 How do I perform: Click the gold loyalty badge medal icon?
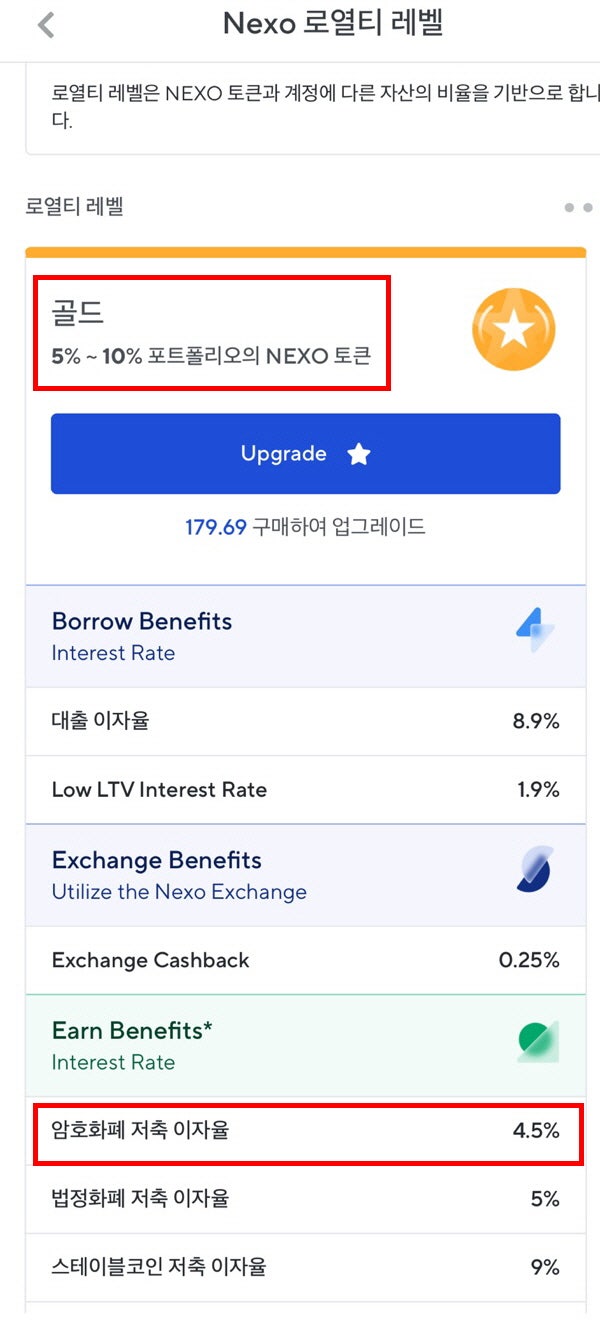(513, 330)
